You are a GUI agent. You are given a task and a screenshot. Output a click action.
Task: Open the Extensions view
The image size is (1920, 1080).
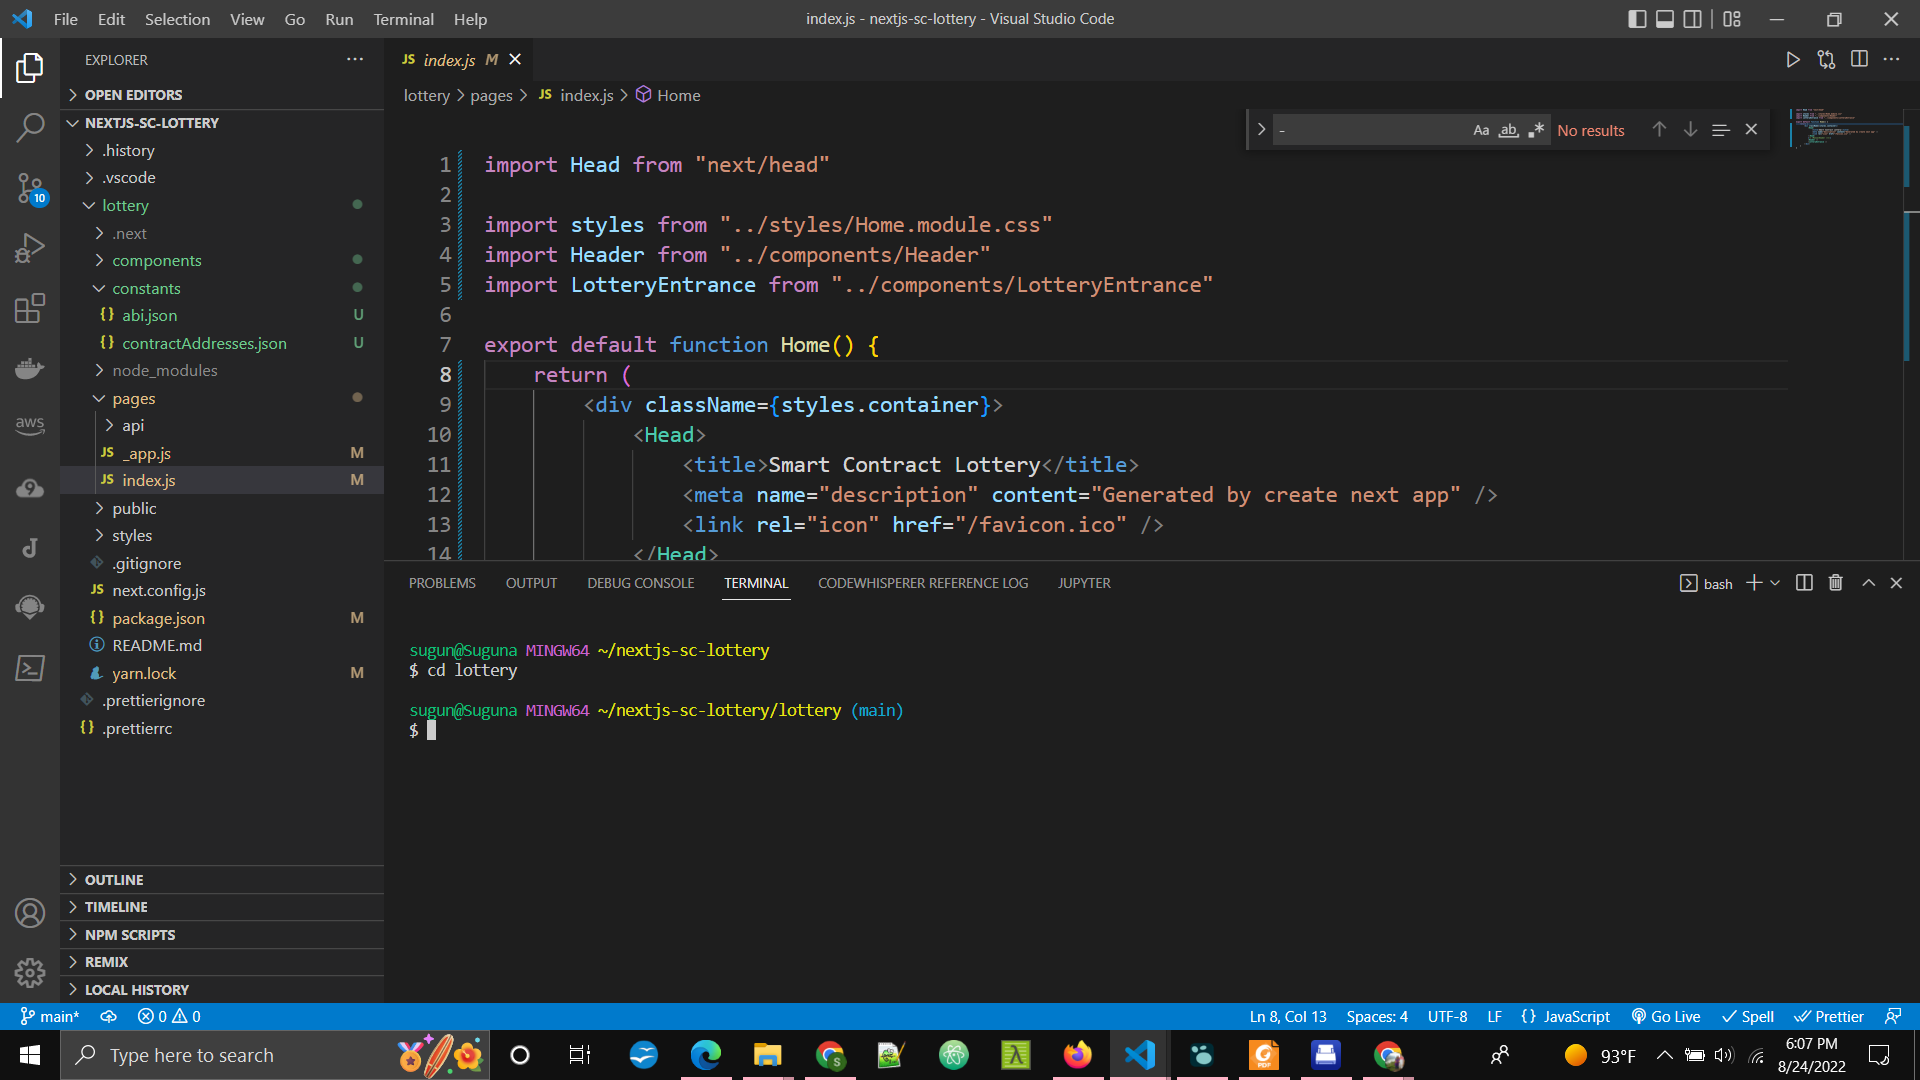30,307
